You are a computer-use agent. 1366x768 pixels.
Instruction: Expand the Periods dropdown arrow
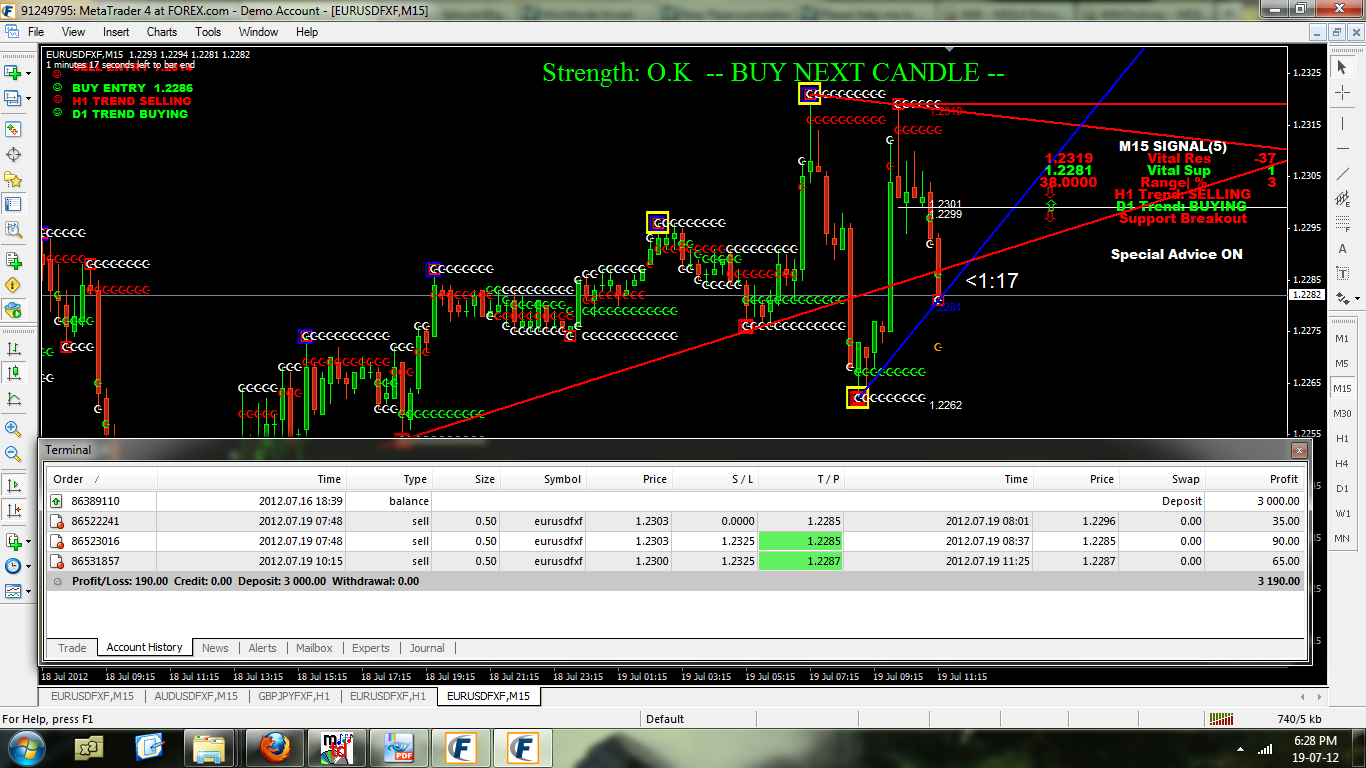28,567
